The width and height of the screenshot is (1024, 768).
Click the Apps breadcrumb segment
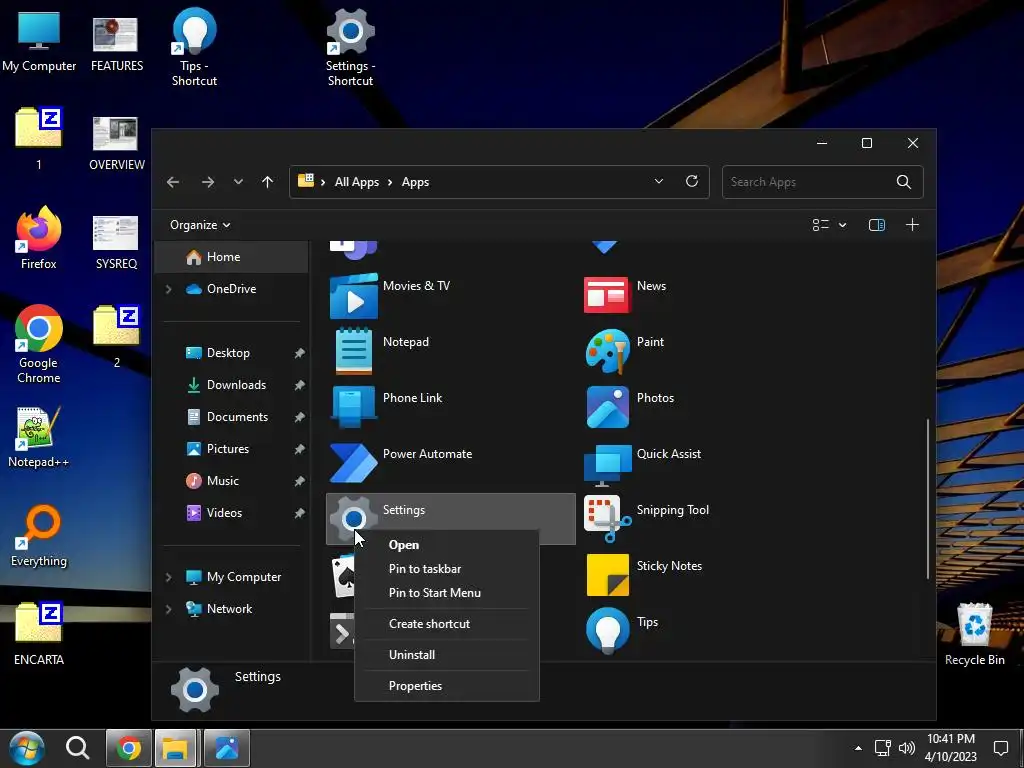[415, 182]
